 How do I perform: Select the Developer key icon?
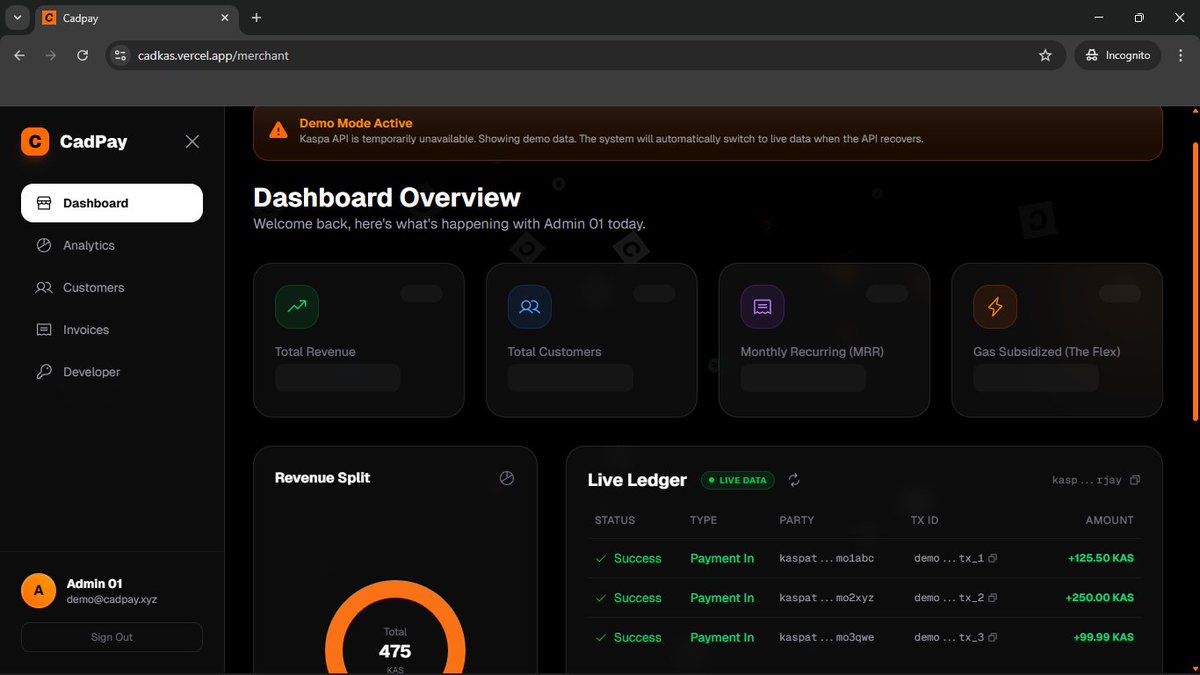point(42,371)
